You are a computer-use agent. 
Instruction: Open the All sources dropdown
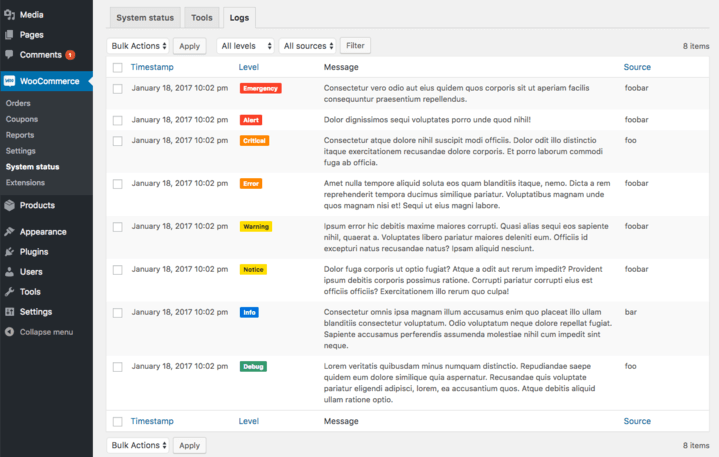tap(307, 46)
